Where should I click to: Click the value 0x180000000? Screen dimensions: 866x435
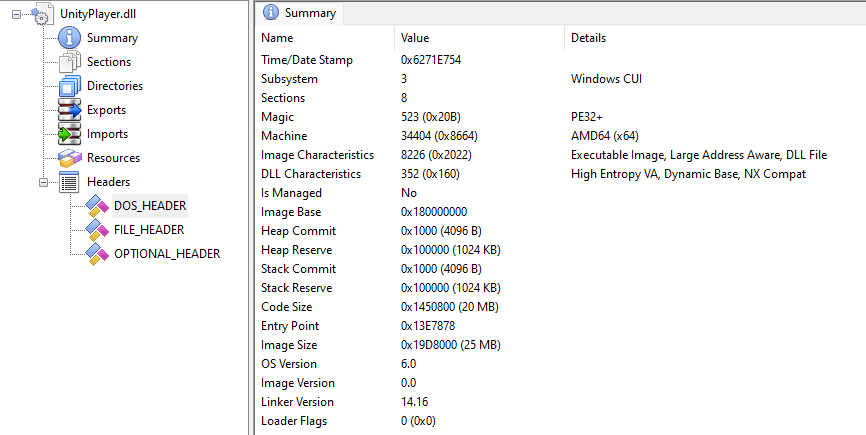(434, 212)
